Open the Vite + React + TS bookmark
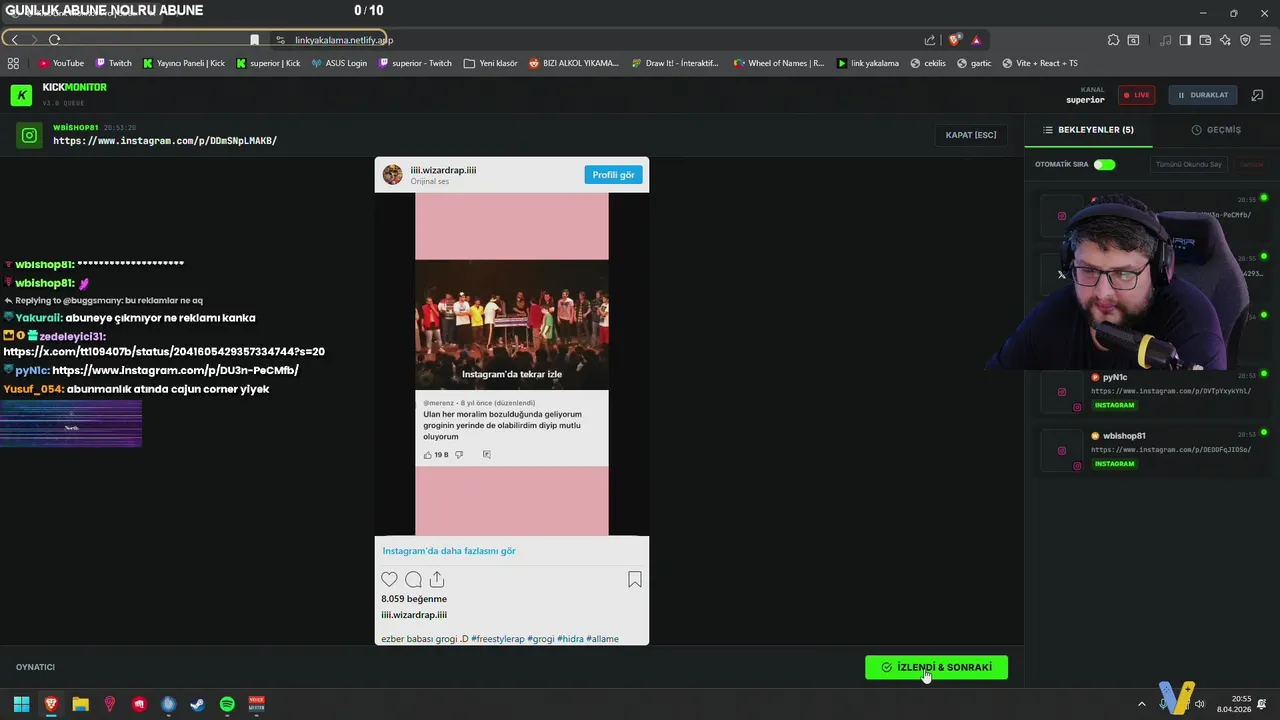The width and height of the screenshot is (1280, 720). (1039, 63)
